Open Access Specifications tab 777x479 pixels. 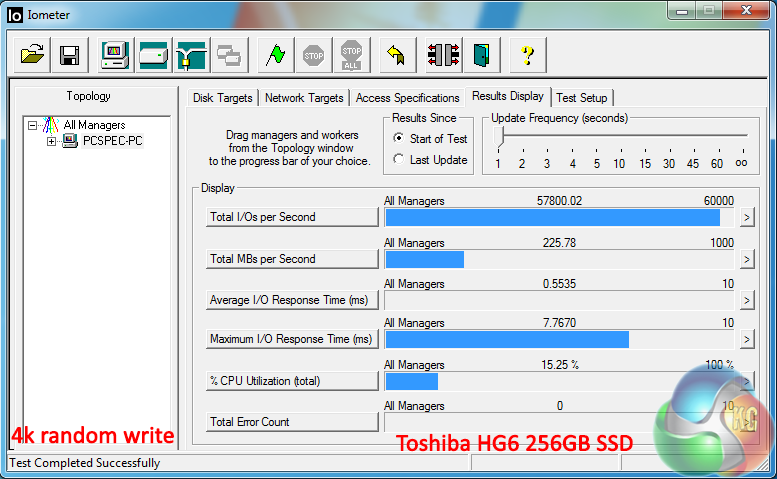[x=407, y=98]
